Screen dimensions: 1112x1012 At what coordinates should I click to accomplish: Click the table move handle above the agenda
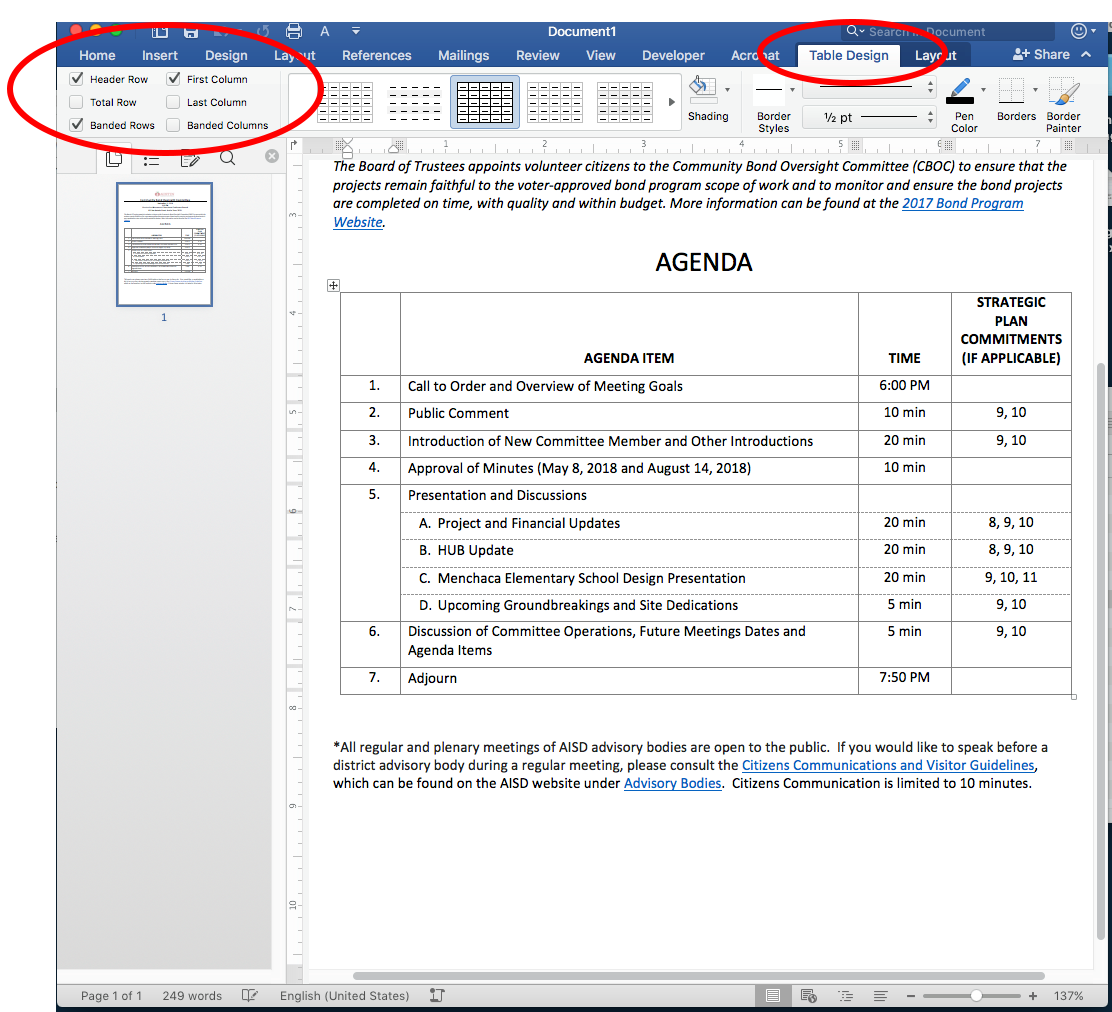pyautogui.click(x=334, y=286)
